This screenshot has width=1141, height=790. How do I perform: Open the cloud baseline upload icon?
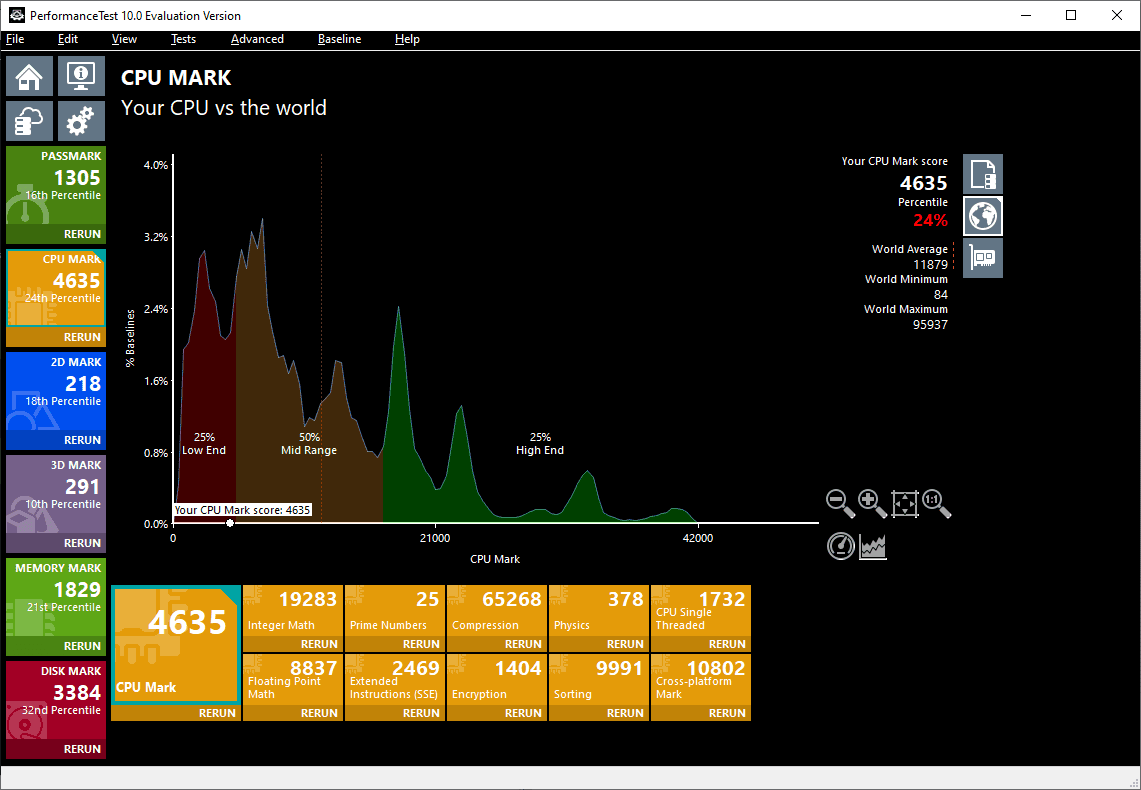pos(30,121)
